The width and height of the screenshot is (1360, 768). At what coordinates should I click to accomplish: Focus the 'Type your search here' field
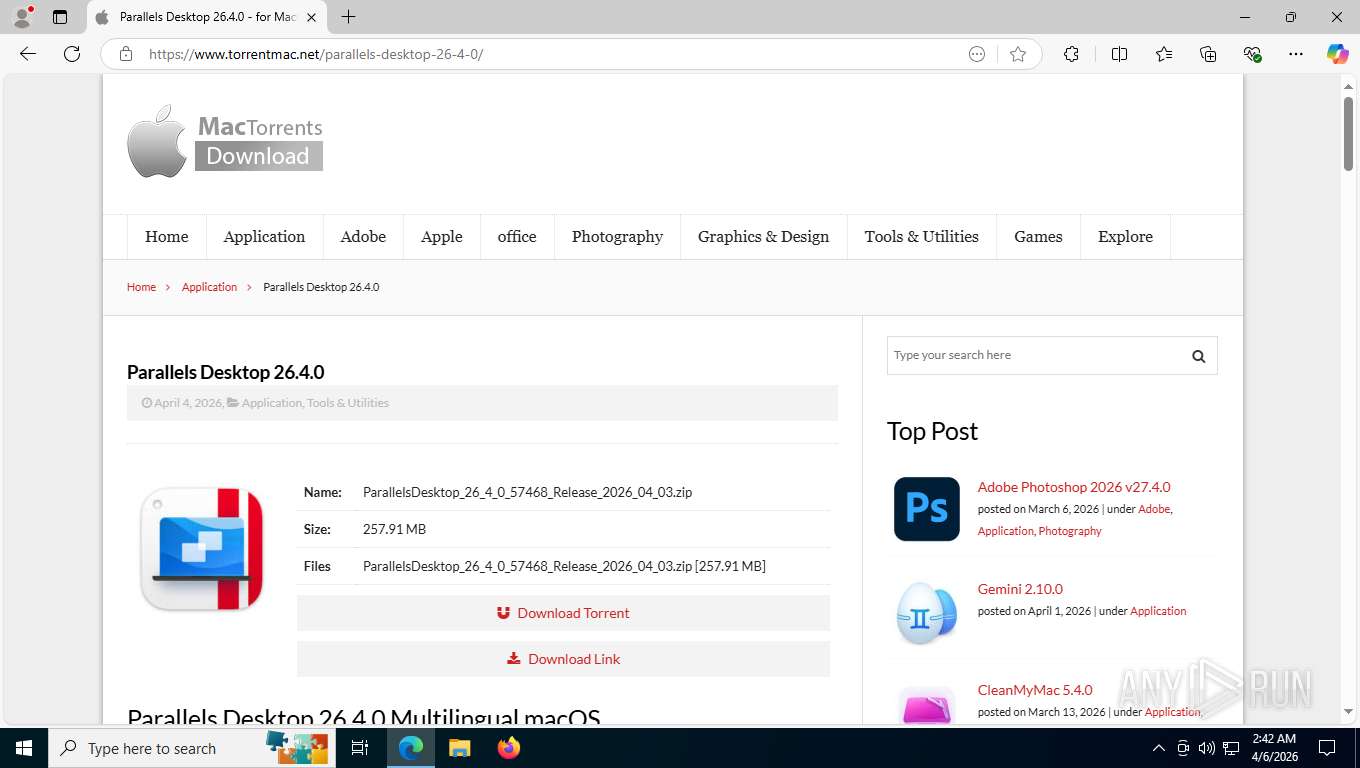point(1034,356)
